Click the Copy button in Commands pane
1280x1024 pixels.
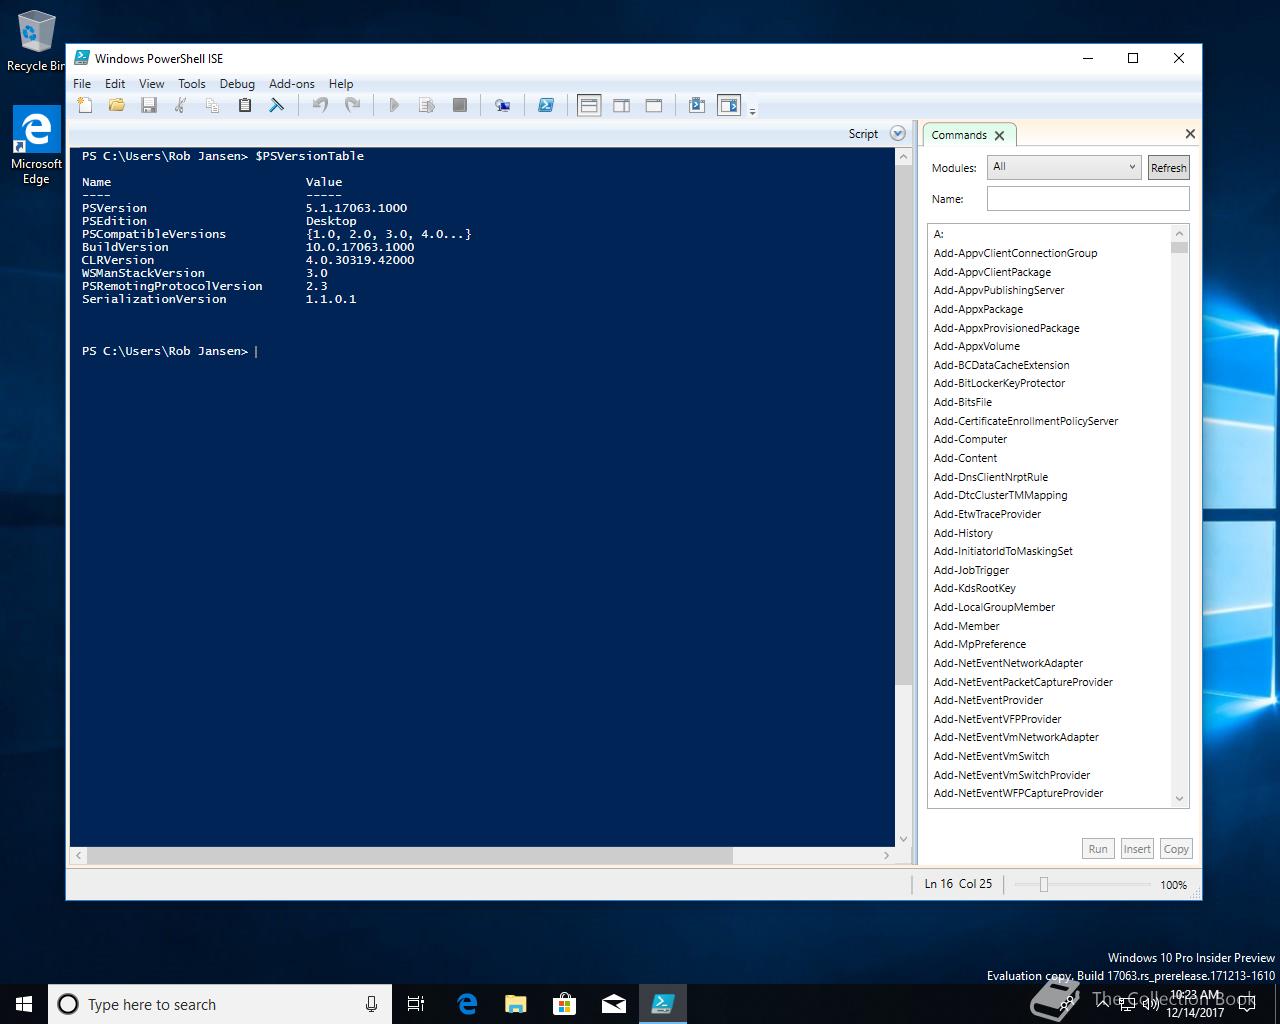[1176, 849]
